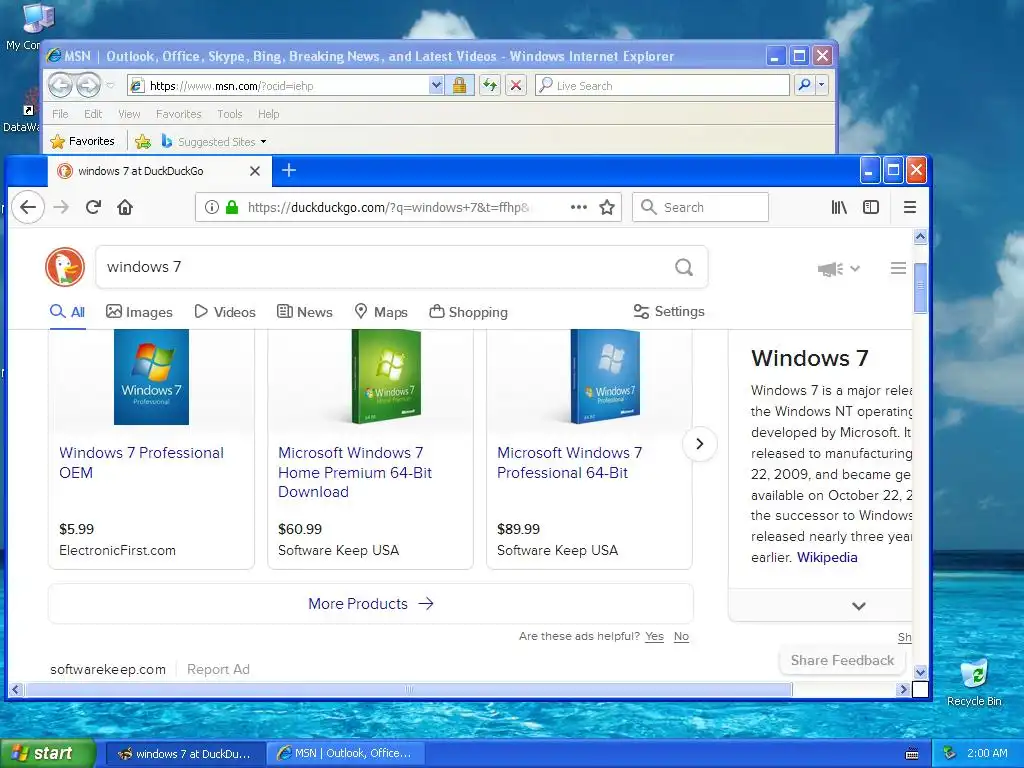Switch to MSN taskbar button
The image size is (1024, 768).
345,754
